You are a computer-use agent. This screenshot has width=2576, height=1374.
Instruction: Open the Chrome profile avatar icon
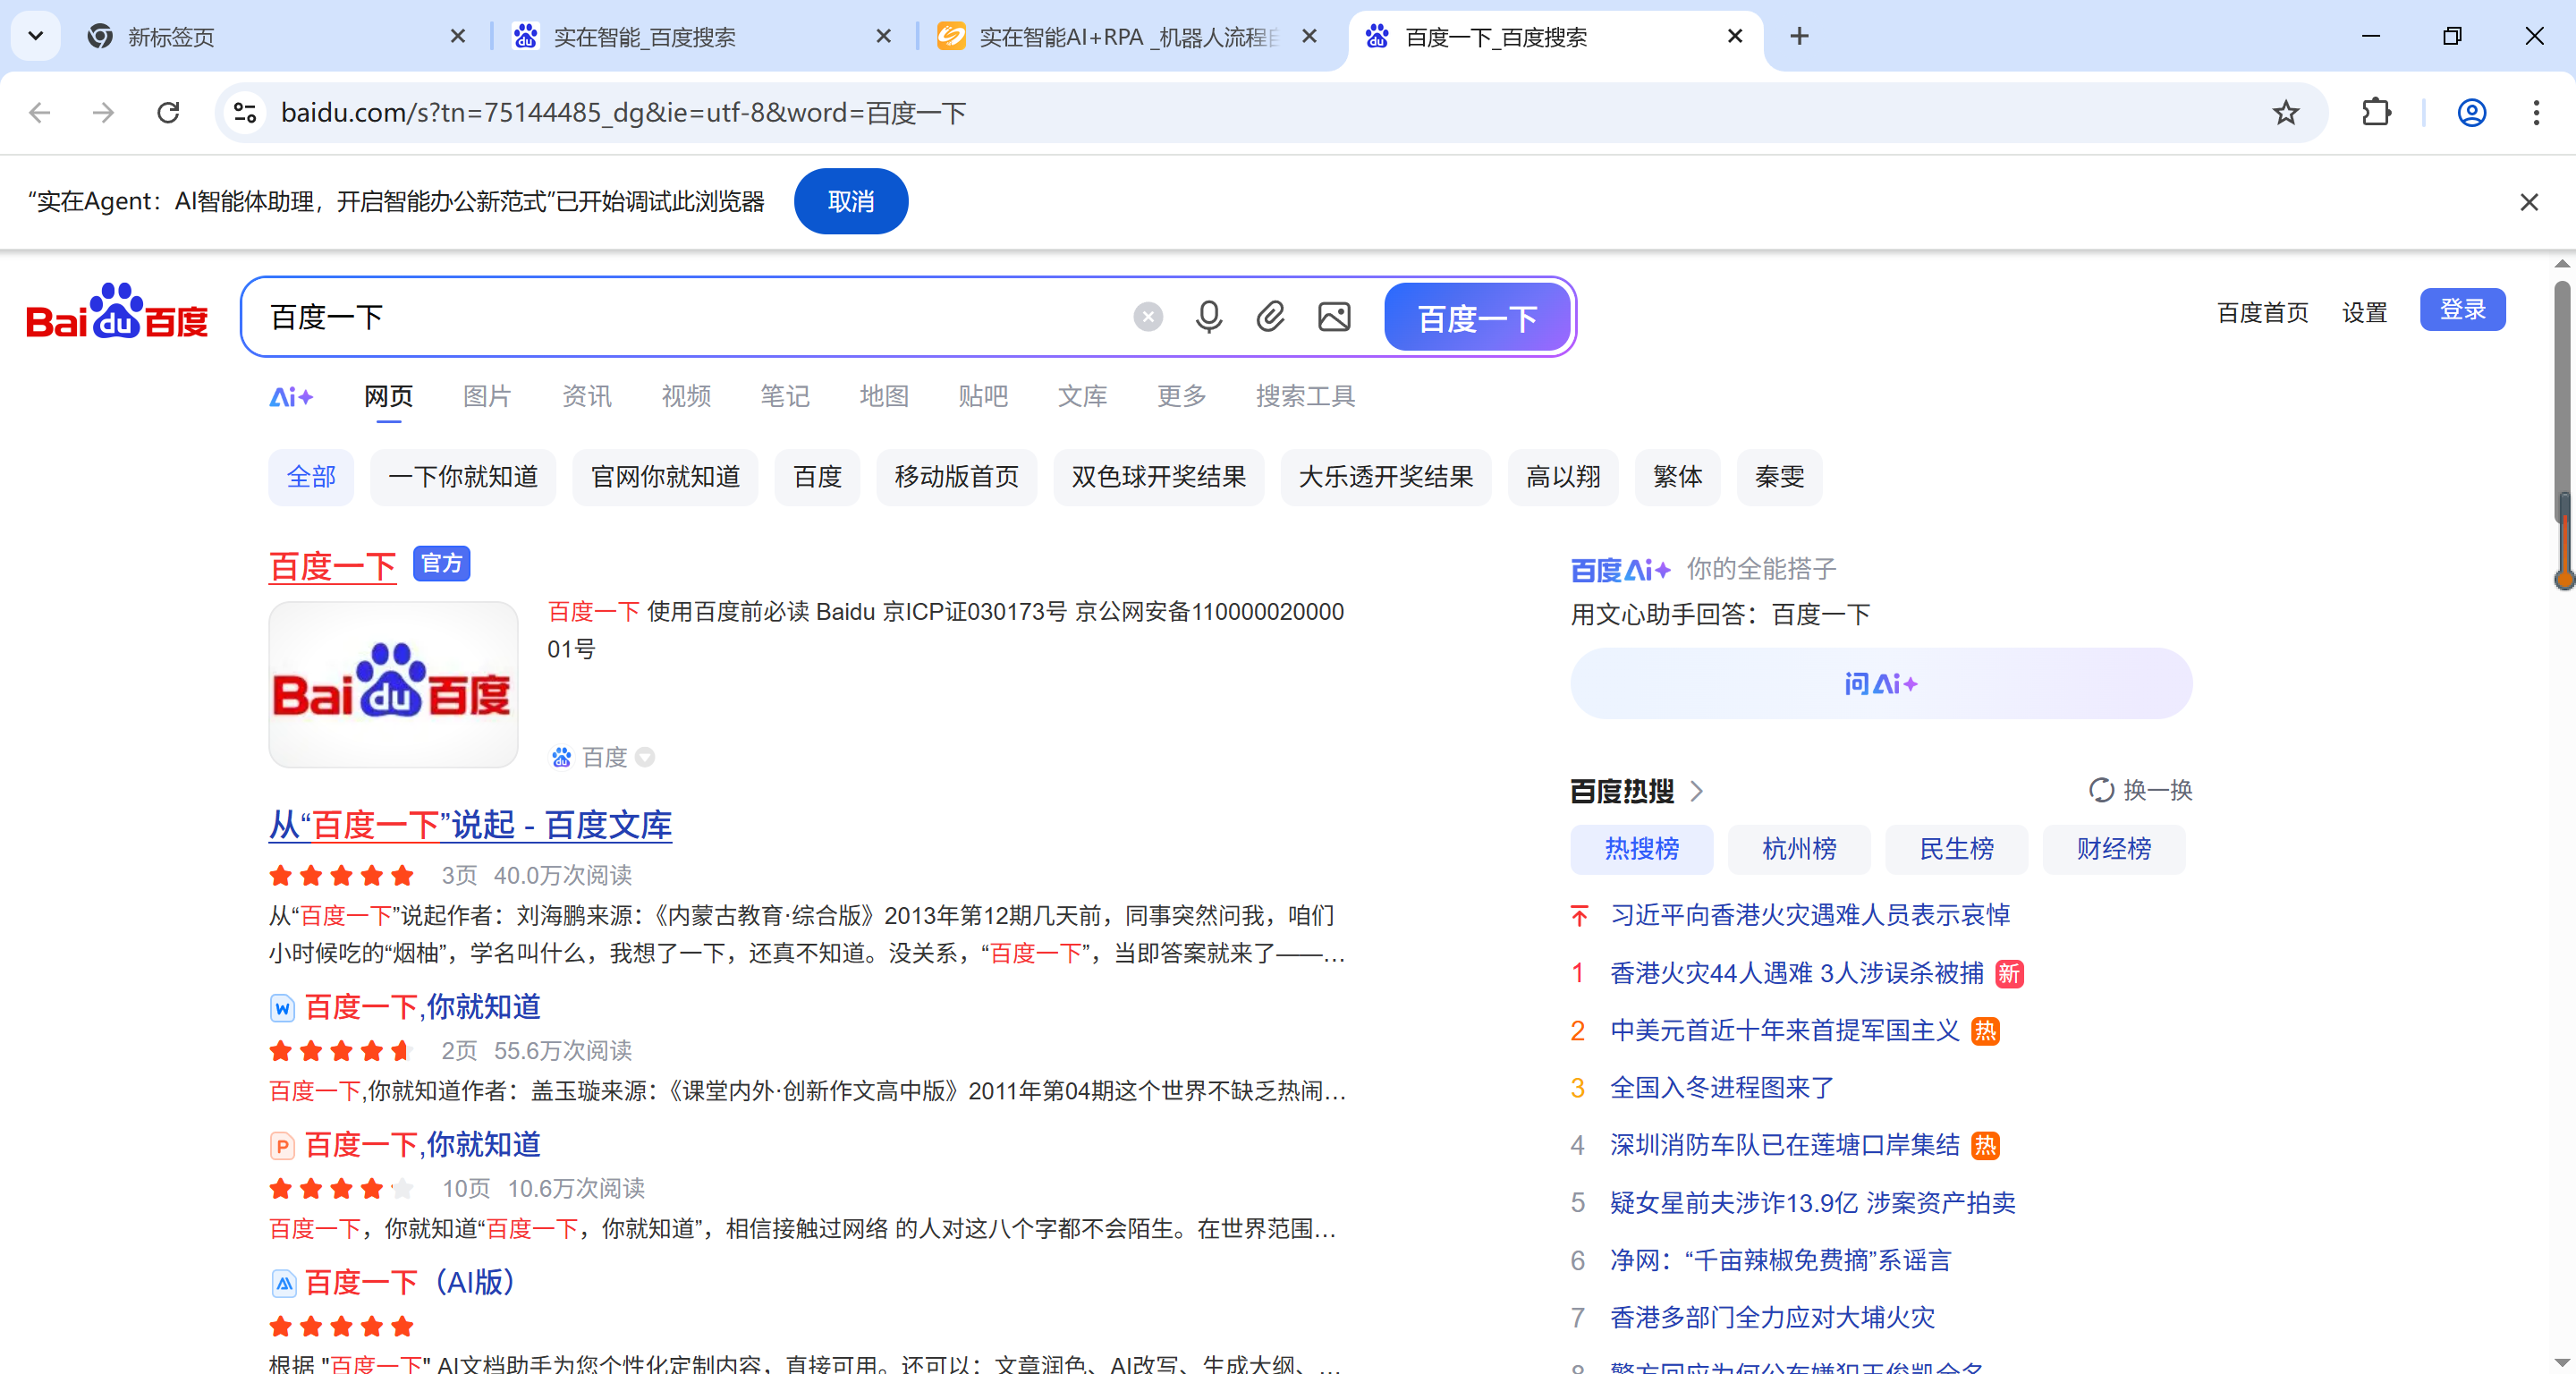point(2471,113)
